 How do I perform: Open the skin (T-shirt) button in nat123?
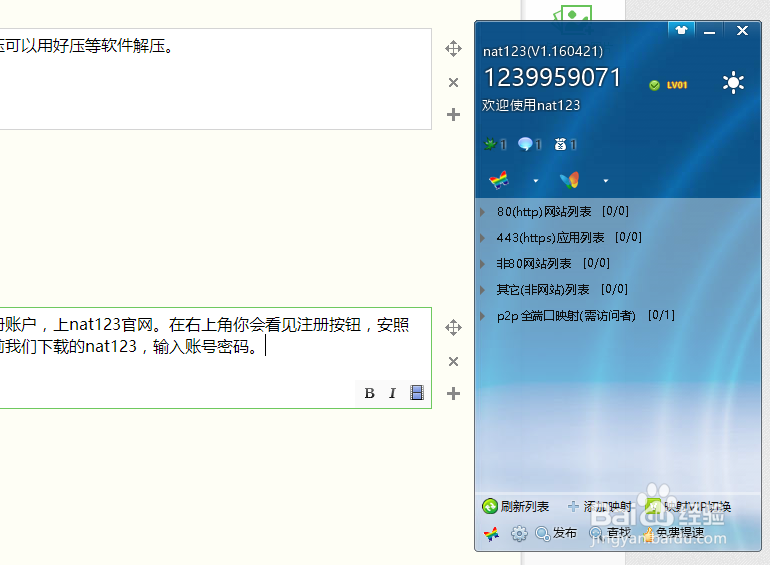click(681, 30)
